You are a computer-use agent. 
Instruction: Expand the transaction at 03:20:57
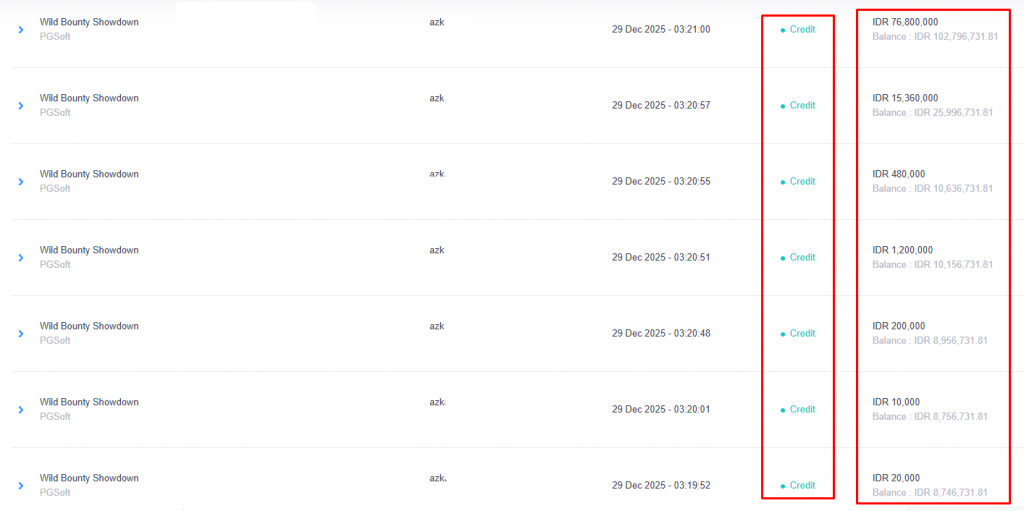(21, 106)
